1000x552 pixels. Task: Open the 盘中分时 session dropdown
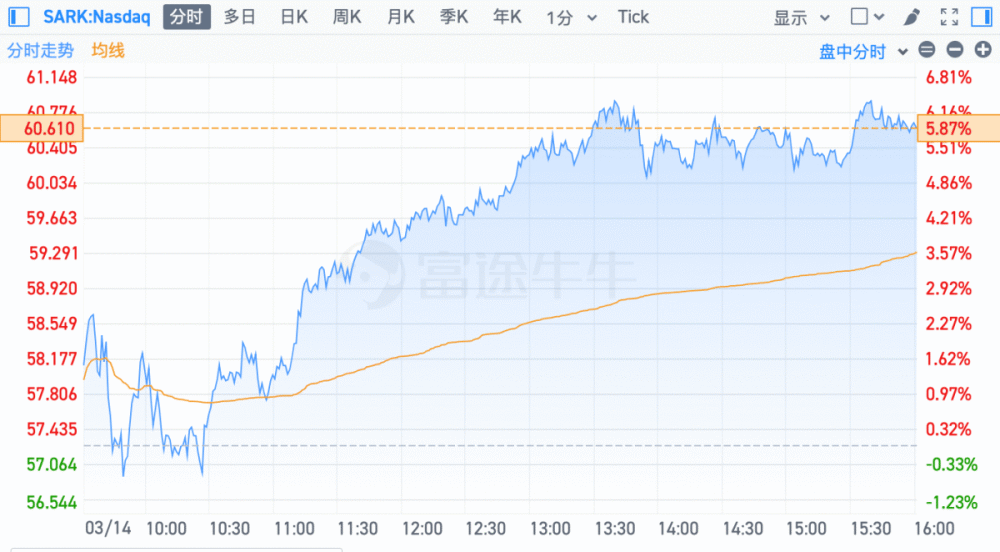[863, 51]
